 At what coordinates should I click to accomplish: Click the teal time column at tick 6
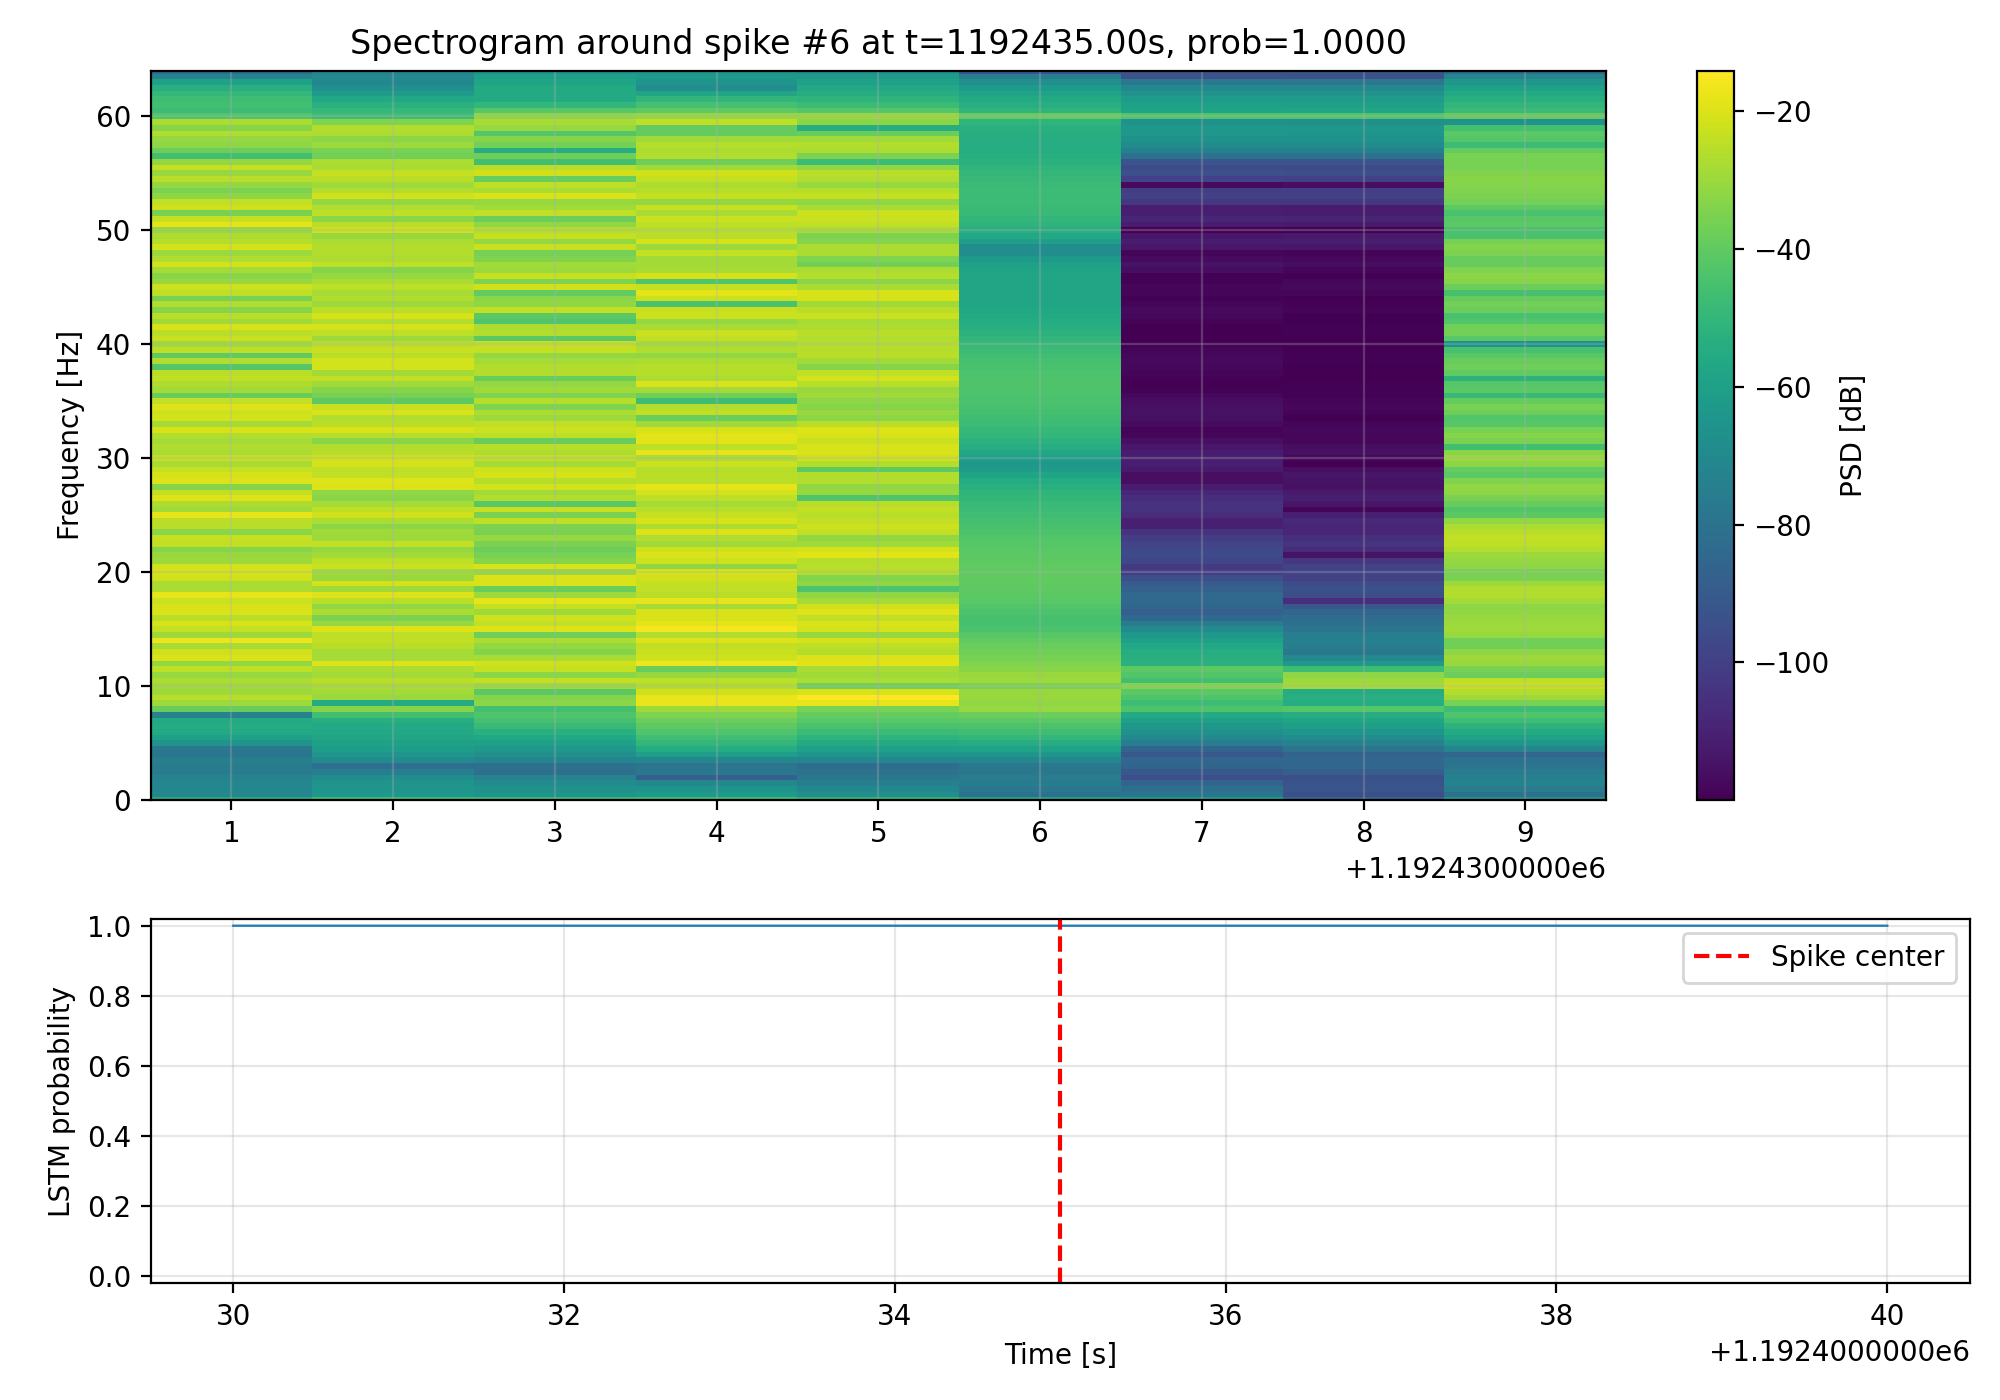tap(1039, 300)
